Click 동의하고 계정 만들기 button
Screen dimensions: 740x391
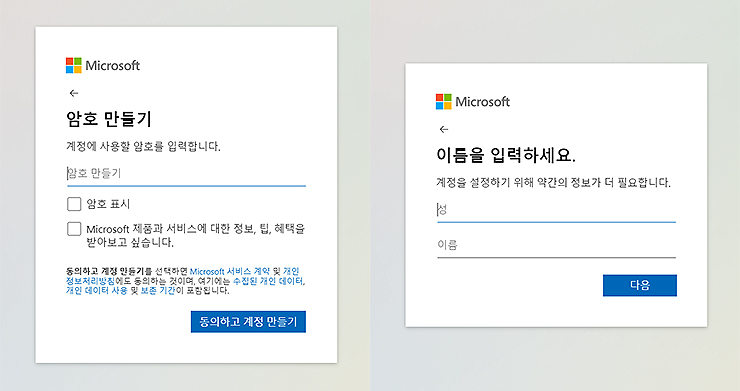(248, 322)
